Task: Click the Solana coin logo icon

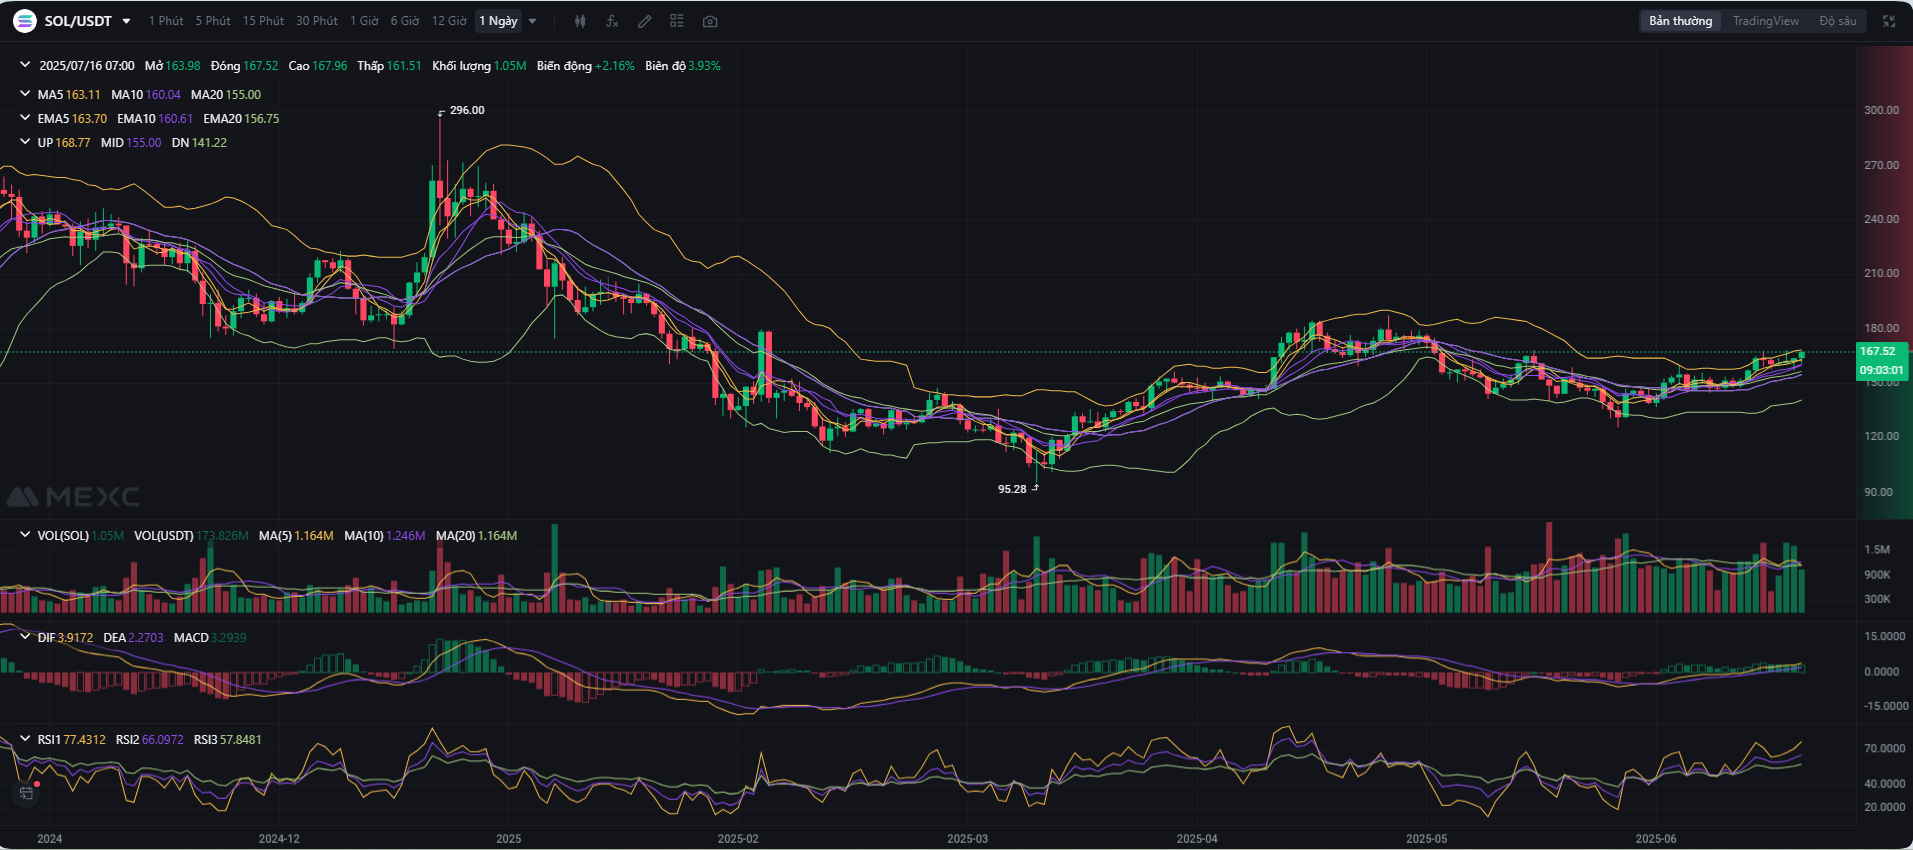Action: (x=24, y=21)
